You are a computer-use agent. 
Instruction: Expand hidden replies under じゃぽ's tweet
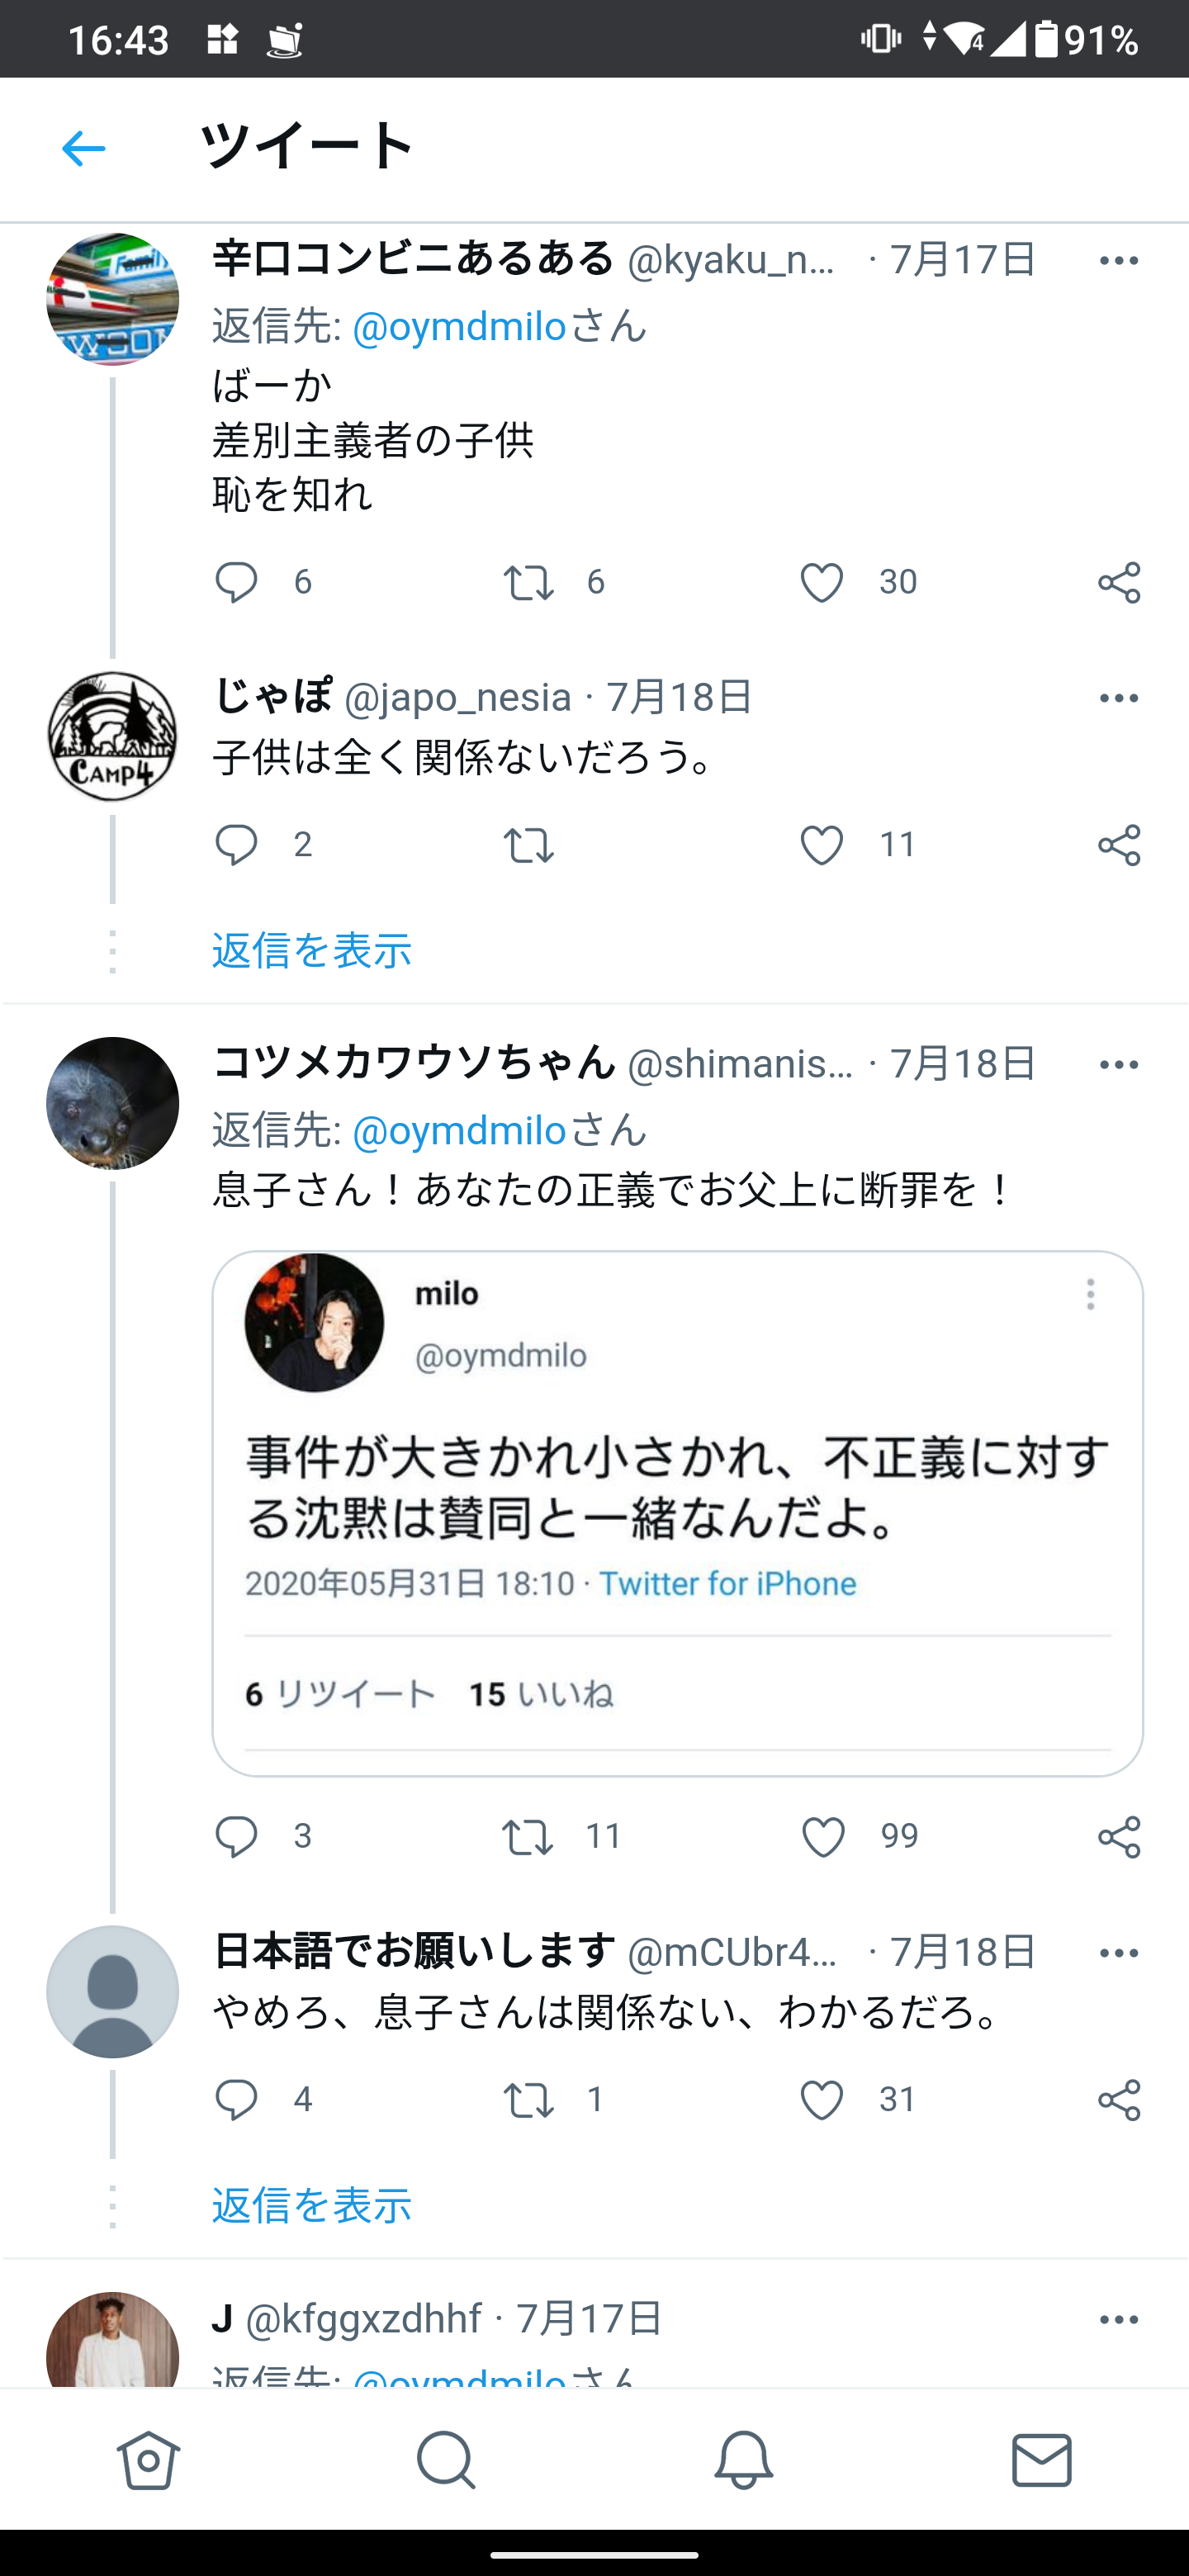(312, 950)
